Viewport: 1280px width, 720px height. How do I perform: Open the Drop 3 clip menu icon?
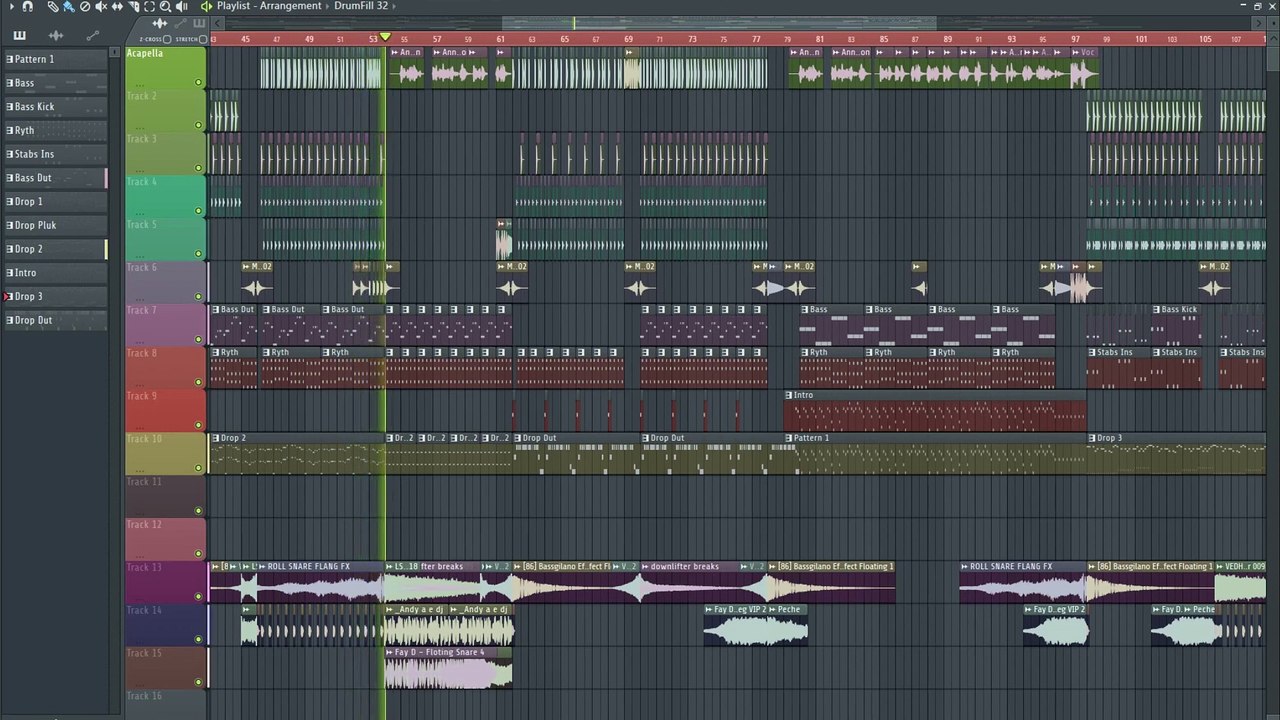[1092, 438]
